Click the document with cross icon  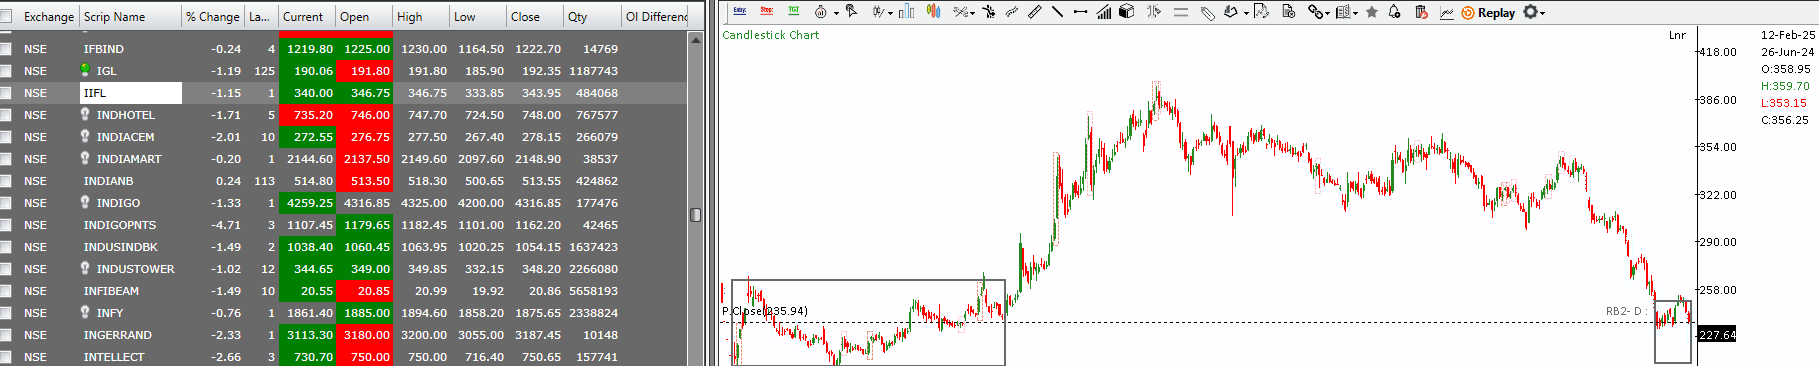point(1288,12)
